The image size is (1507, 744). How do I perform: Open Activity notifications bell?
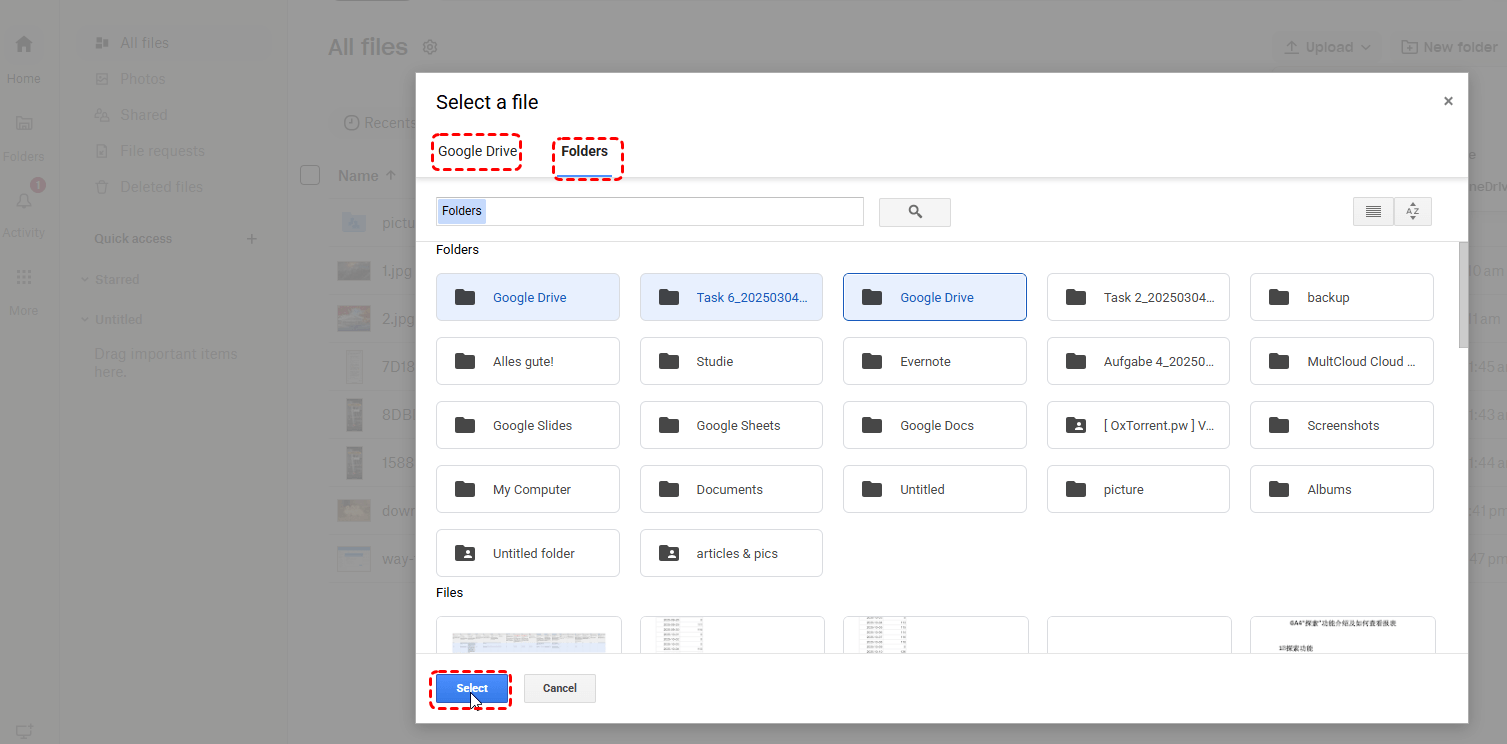[24, 201]
